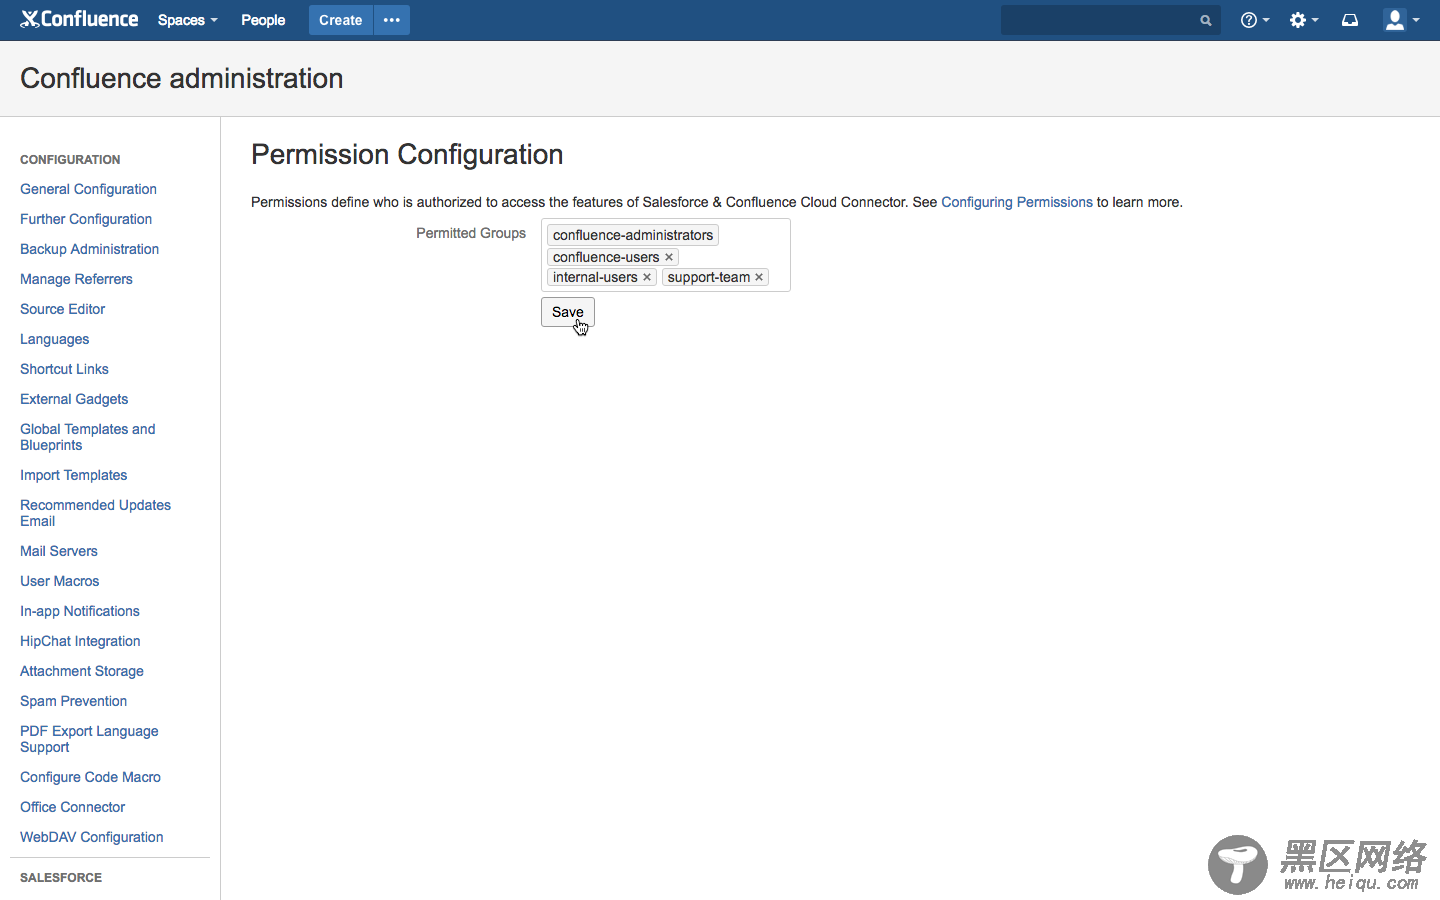
Task: Open the Spaces dropdown menu
Action: 187,20
